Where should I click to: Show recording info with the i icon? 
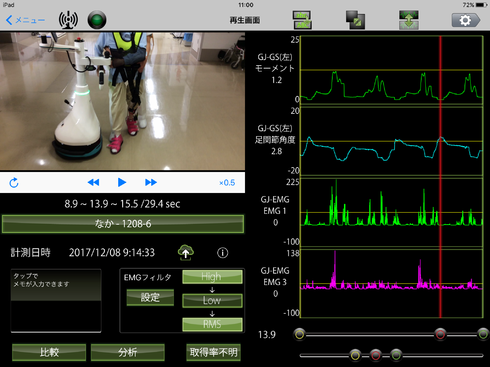pos(223,253)
